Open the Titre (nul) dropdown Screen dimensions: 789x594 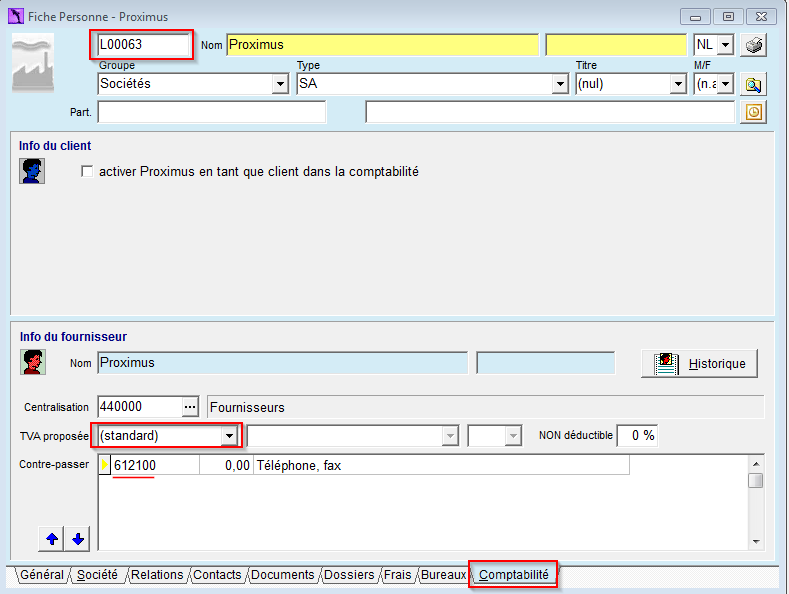[678, 84]
